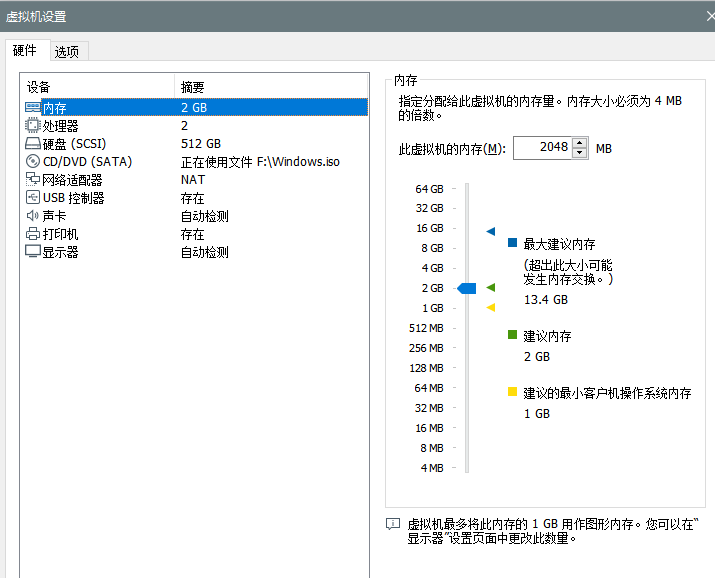Image resolution: width=715 pixels, height=578 pixels.
Task: Click the 显示器 monitor icon
Action: (33, 251)
